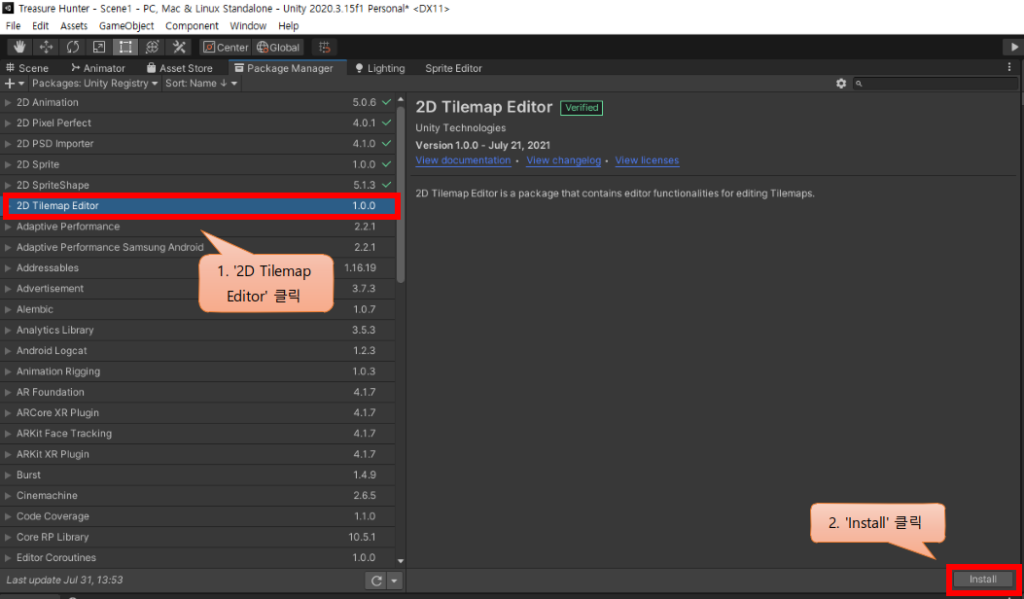Select the Android Logcat package
The width and height of the screenshot is (1024, 599).
pos(199,351)
